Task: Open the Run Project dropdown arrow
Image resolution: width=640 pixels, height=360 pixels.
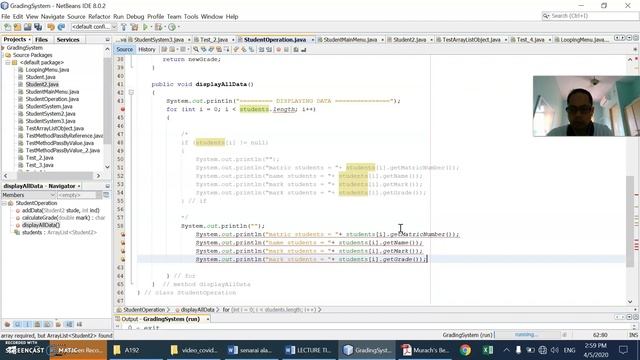Action: (x=151, y=27)
